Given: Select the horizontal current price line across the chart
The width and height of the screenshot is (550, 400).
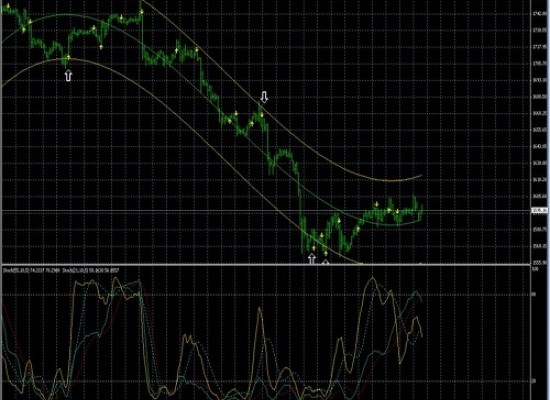Looking at the screenshot, I should coord(266,211).
